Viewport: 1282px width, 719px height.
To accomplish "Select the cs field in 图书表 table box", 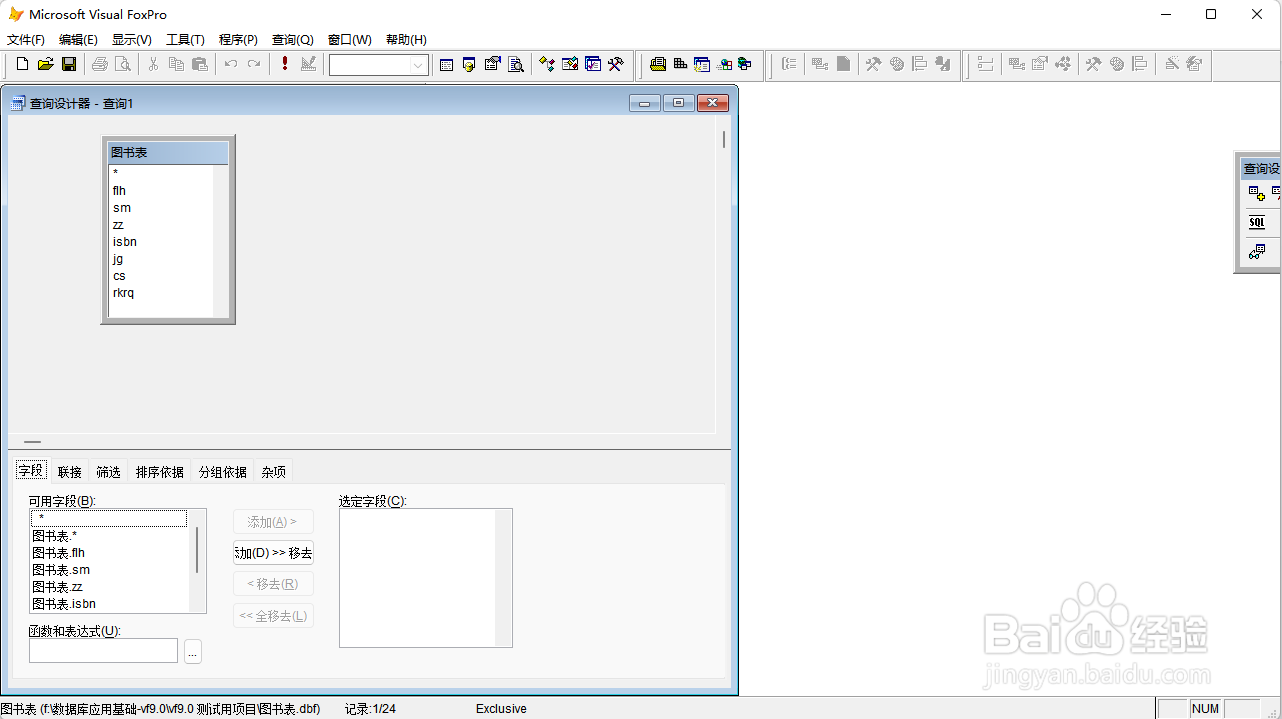I will tap(161, 276).
